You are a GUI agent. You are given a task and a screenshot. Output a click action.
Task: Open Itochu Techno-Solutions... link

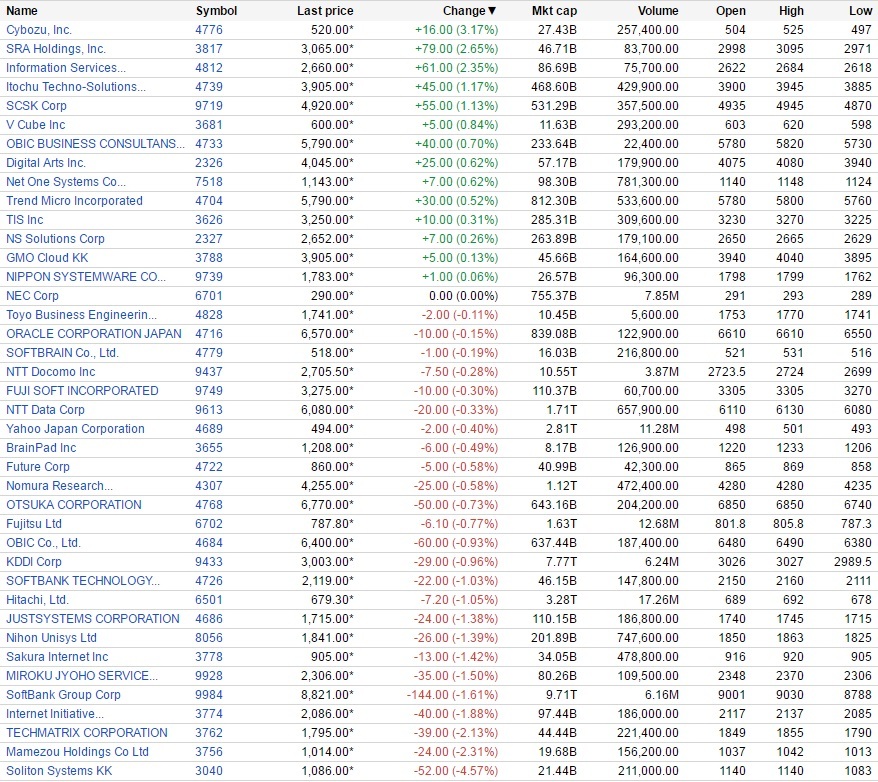tap(76, 87)
